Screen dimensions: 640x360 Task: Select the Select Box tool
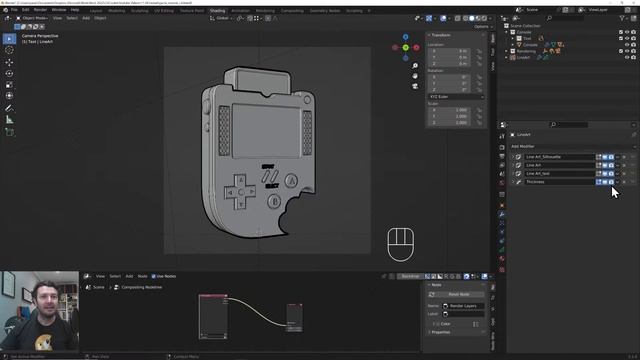pos(9,39)
